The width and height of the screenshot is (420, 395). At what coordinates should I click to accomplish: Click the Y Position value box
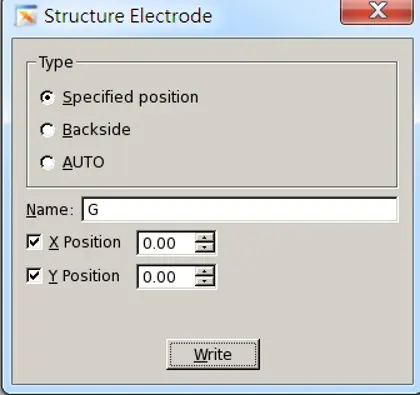click(166, 277)
